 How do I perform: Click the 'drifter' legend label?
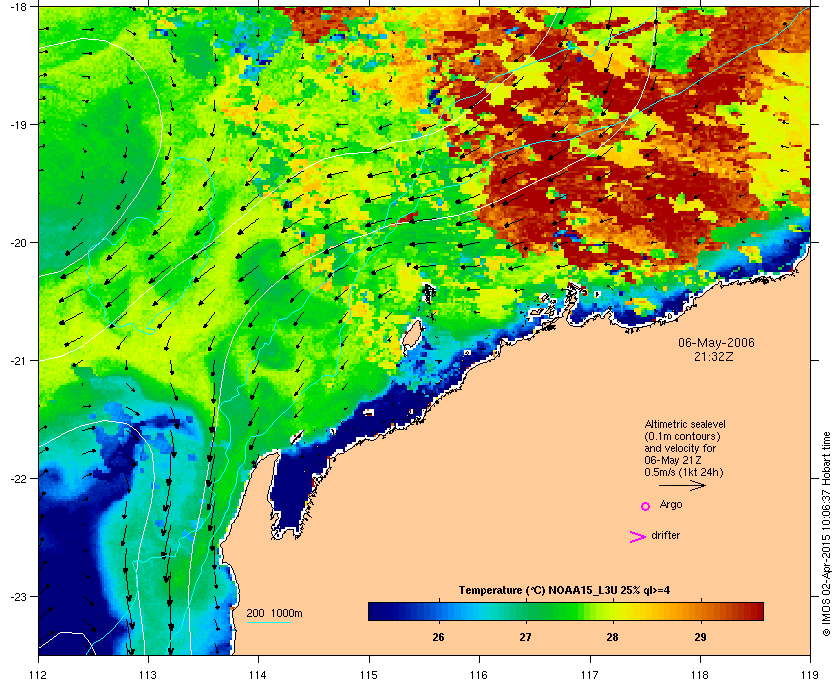[666, 535]
